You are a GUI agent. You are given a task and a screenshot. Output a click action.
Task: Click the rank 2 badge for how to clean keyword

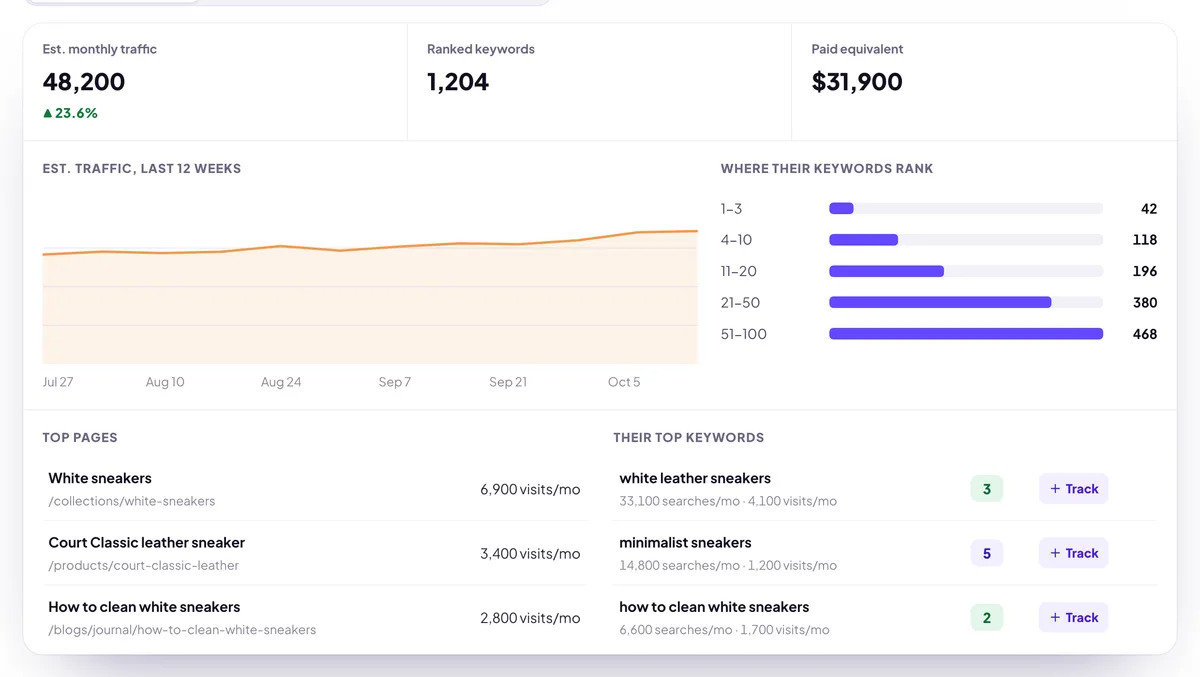[x=987, y=617]
